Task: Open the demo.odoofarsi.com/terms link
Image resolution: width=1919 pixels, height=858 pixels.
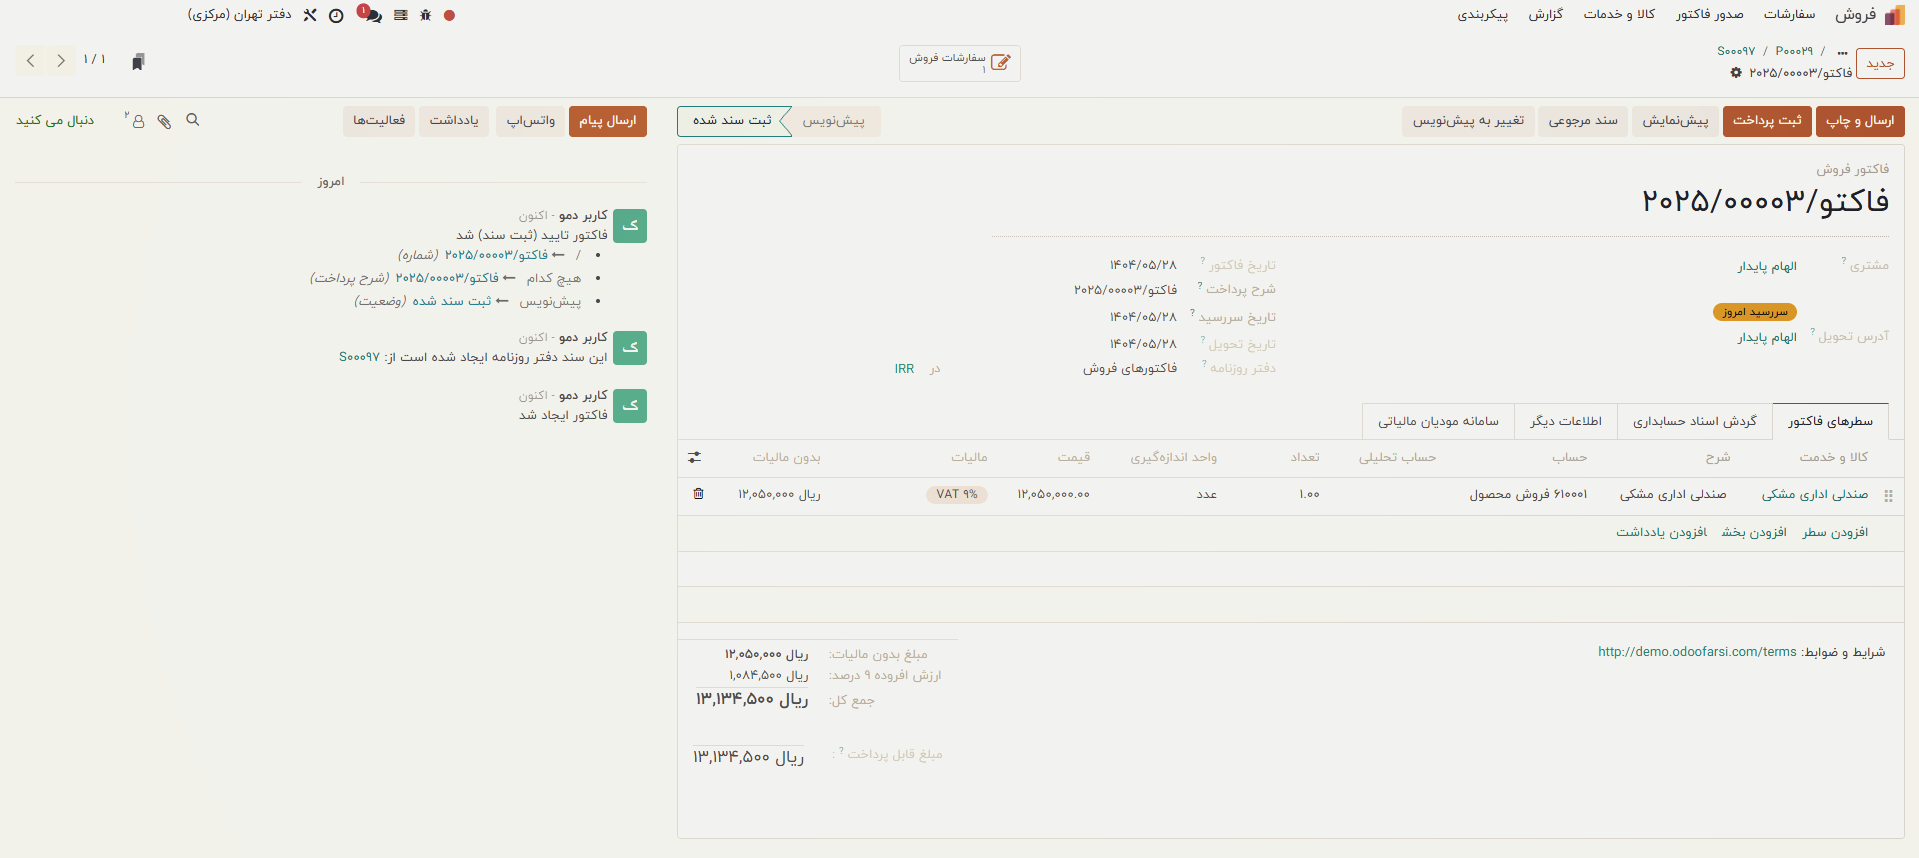Action: [x=1697, y=652]
